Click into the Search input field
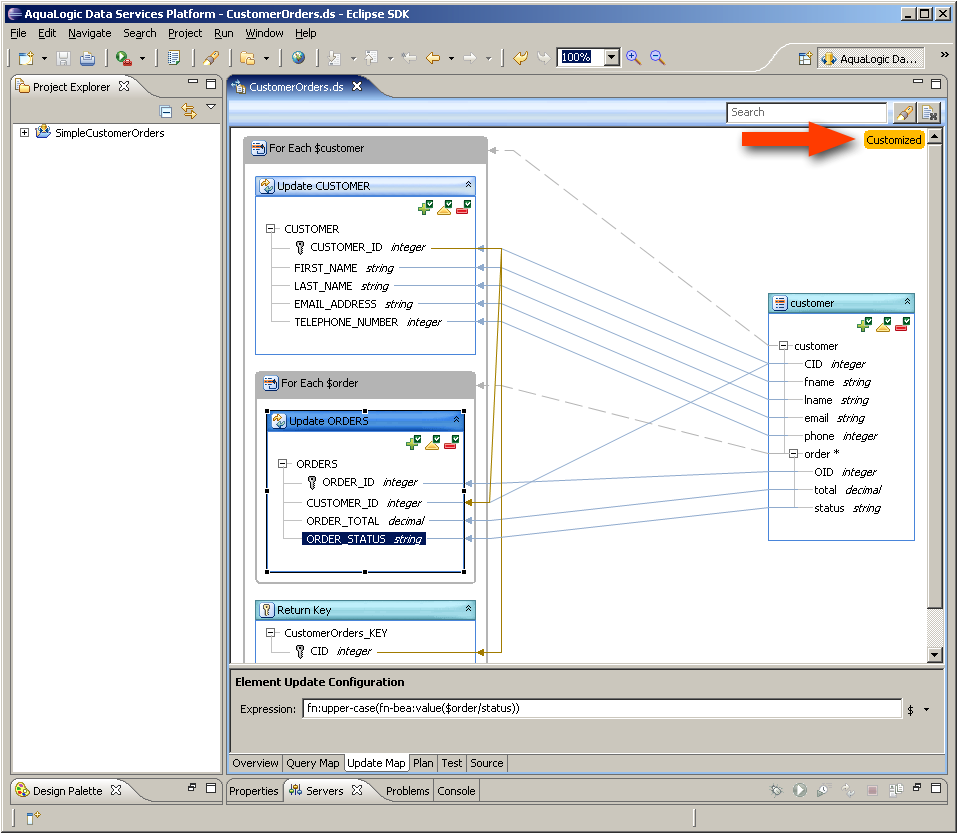This screenshot has height=834, width=958. click(806, 112)
